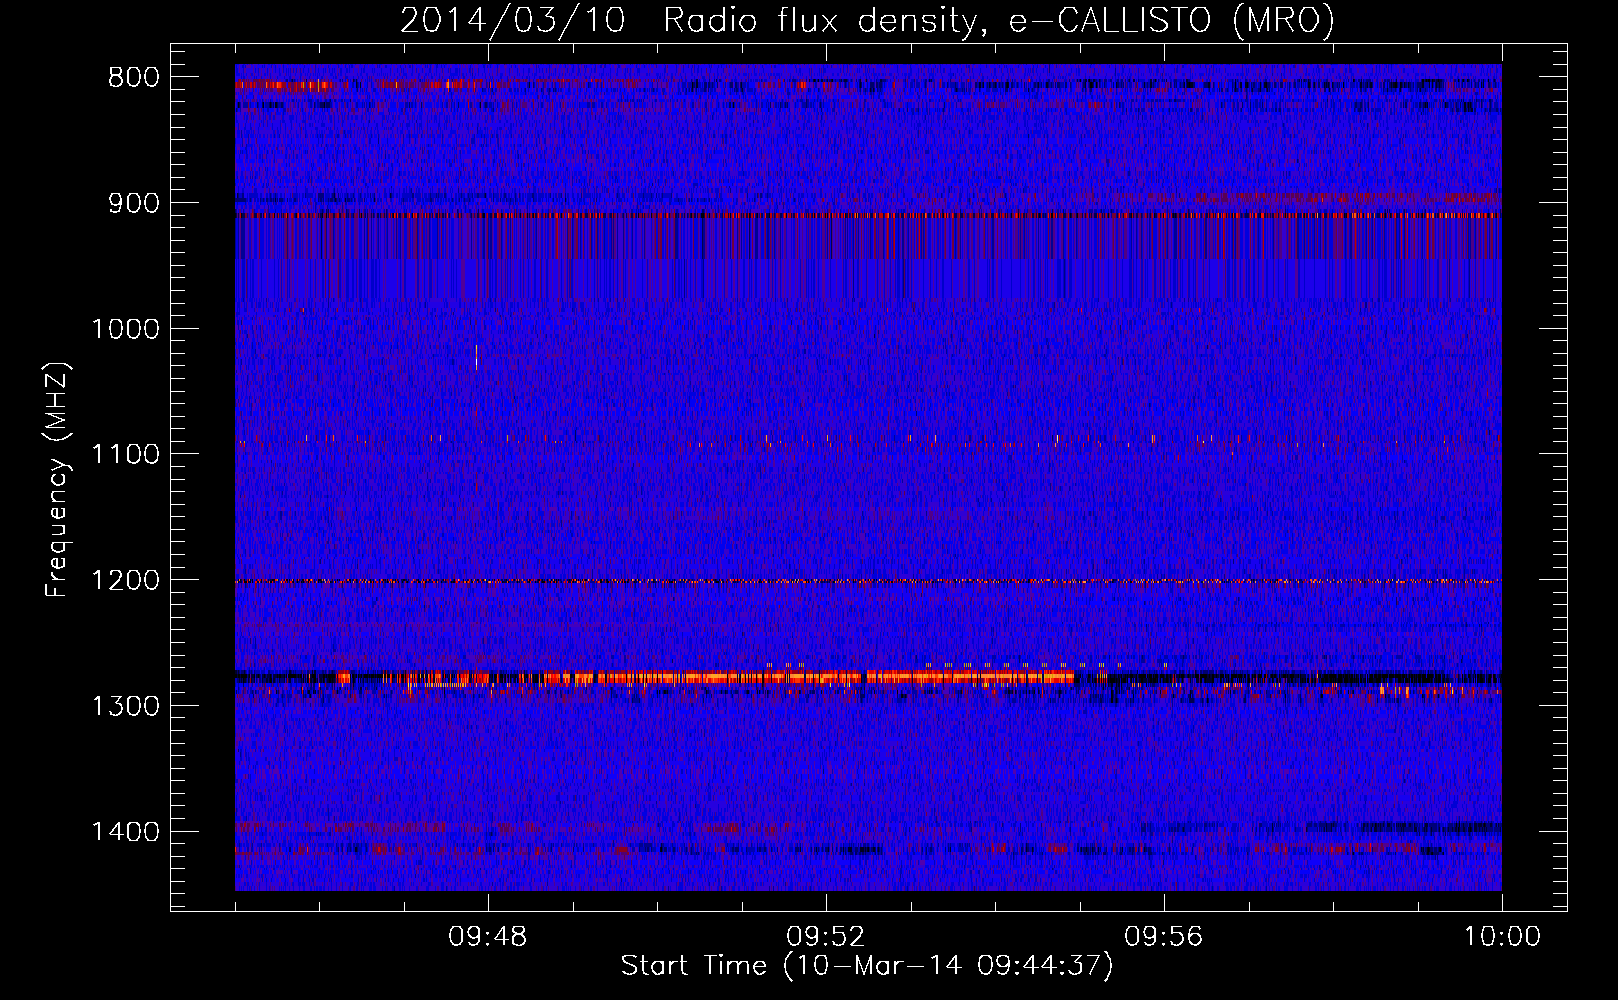Click the 10:00 time tick label
Image resolution: width=1618 pixels, height=1000 pixels.
tap(1502, 937)
